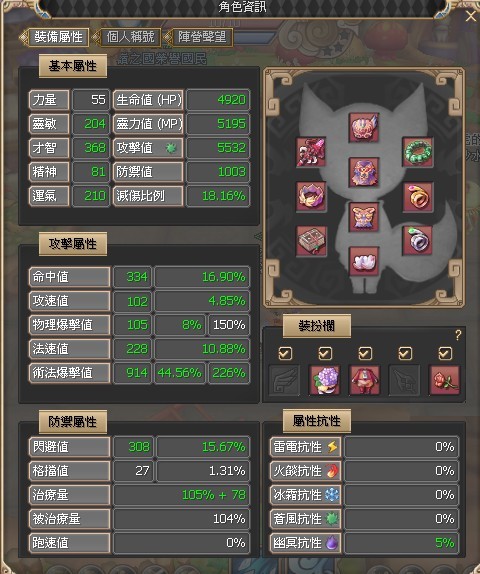Uncheck the box above the hydrangea costume
The width and height of the screenshot is (480, 574).
click(325, 353)
